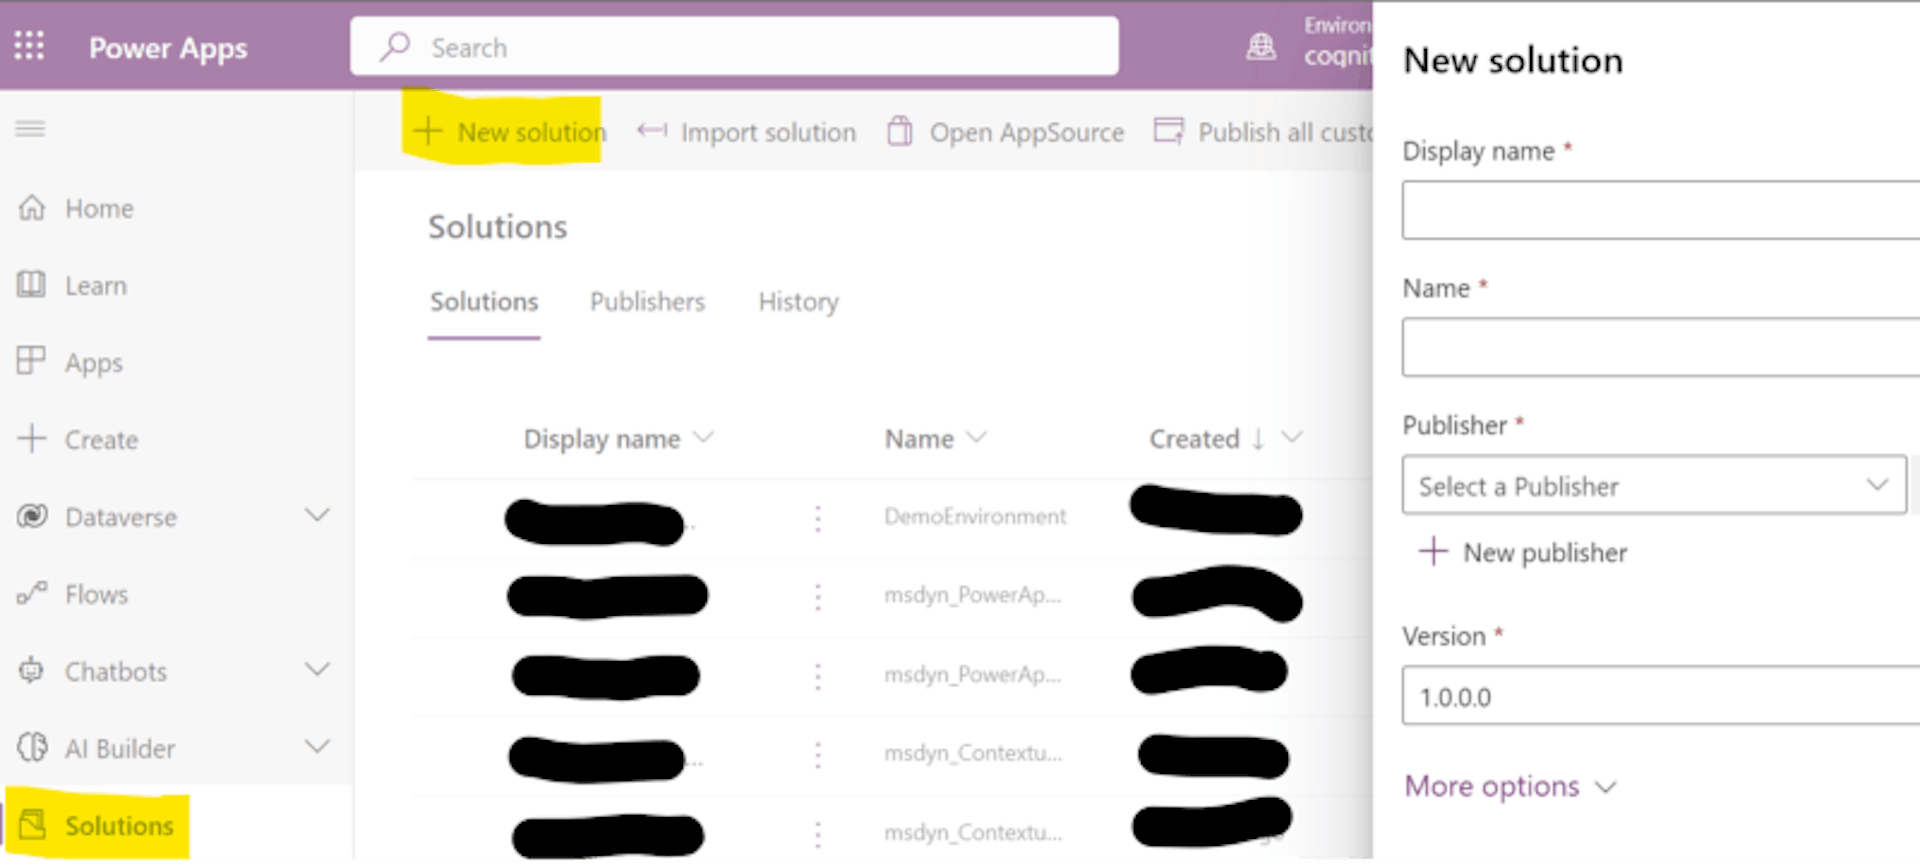Click the Open AppSource bag icon
This screenshot has height=864, width=1920.
pos(900,131)
